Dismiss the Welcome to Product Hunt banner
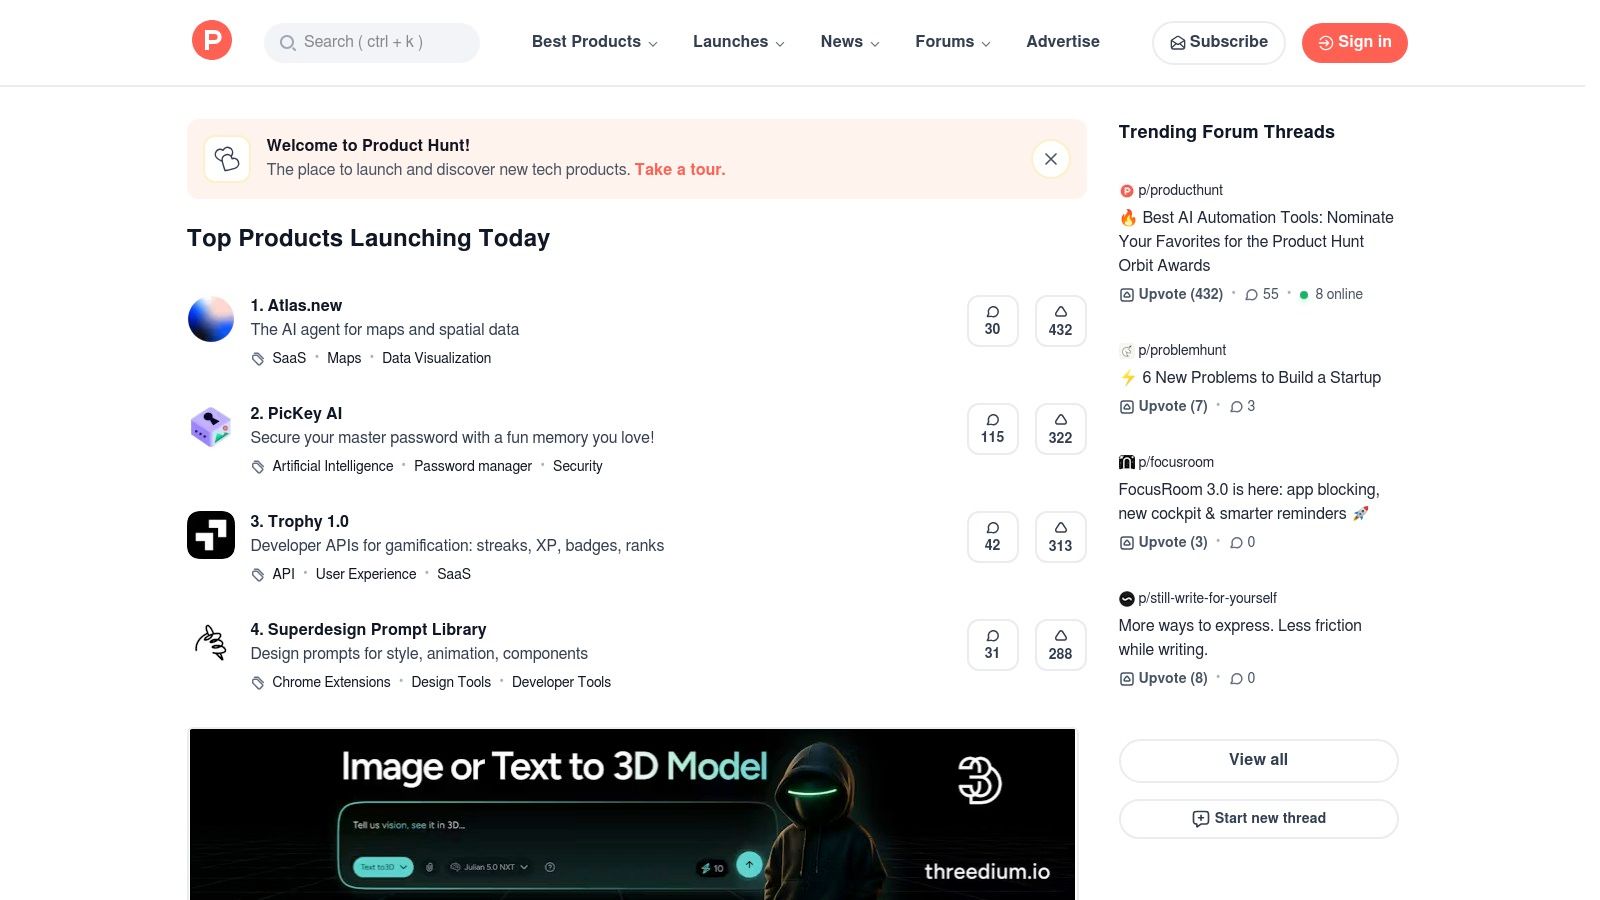This screenshot has height=900, width=1600. point(1050,158)
